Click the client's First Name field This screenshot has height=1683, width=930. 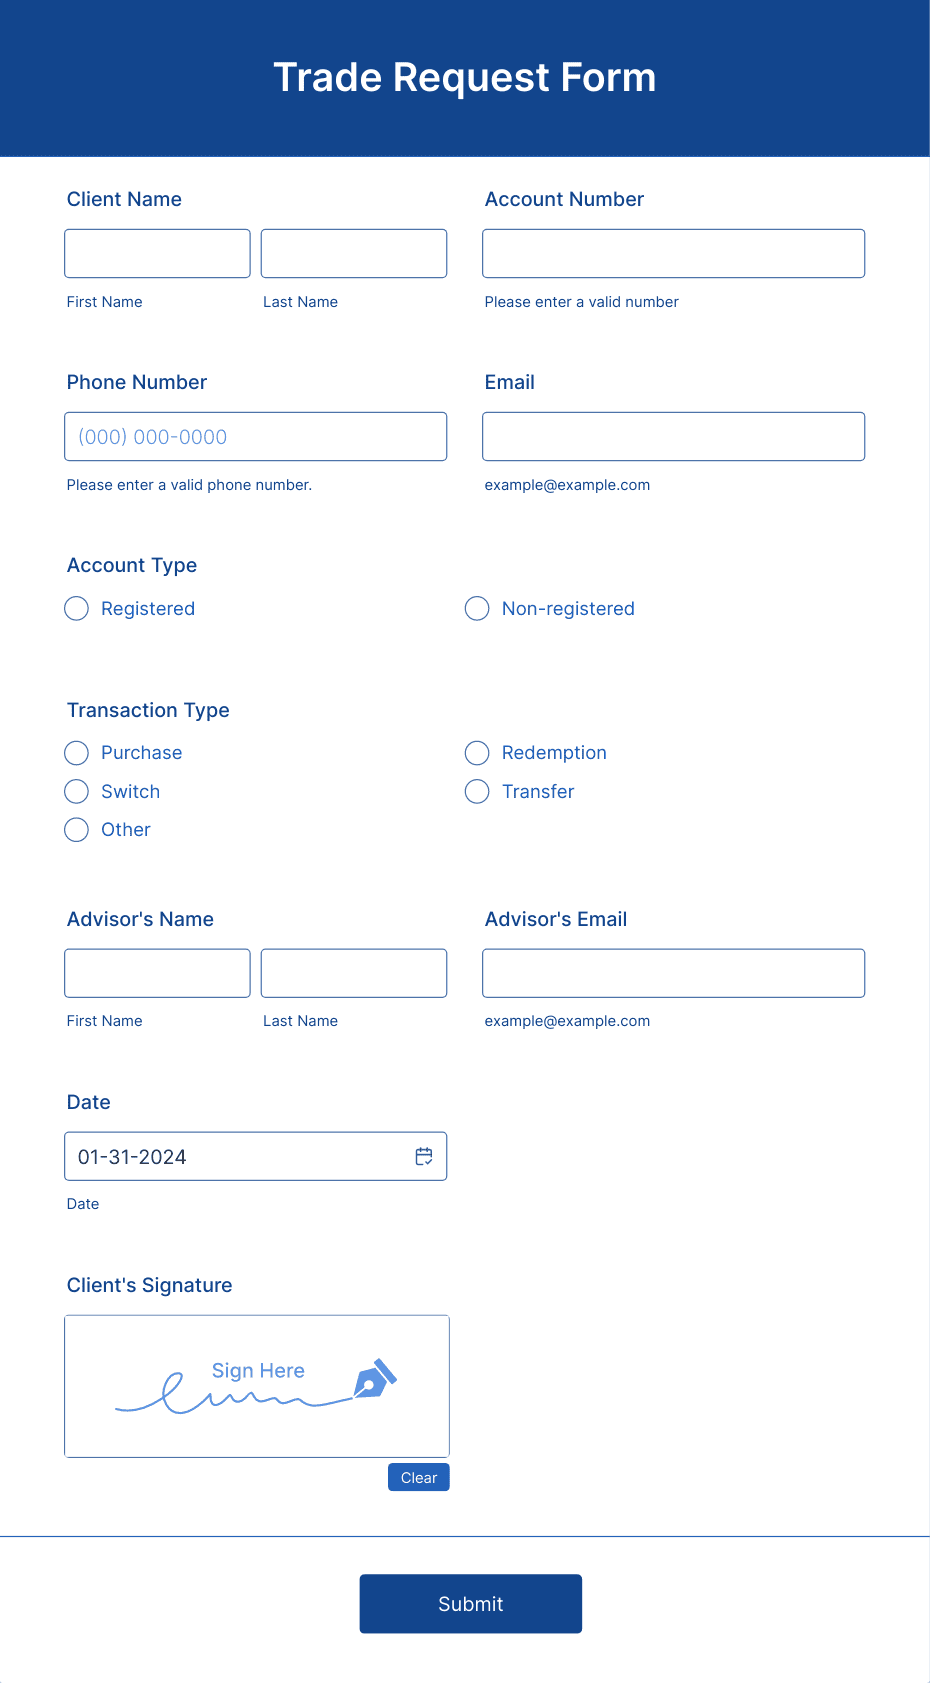pyautogui.click(x=157, y=253)
